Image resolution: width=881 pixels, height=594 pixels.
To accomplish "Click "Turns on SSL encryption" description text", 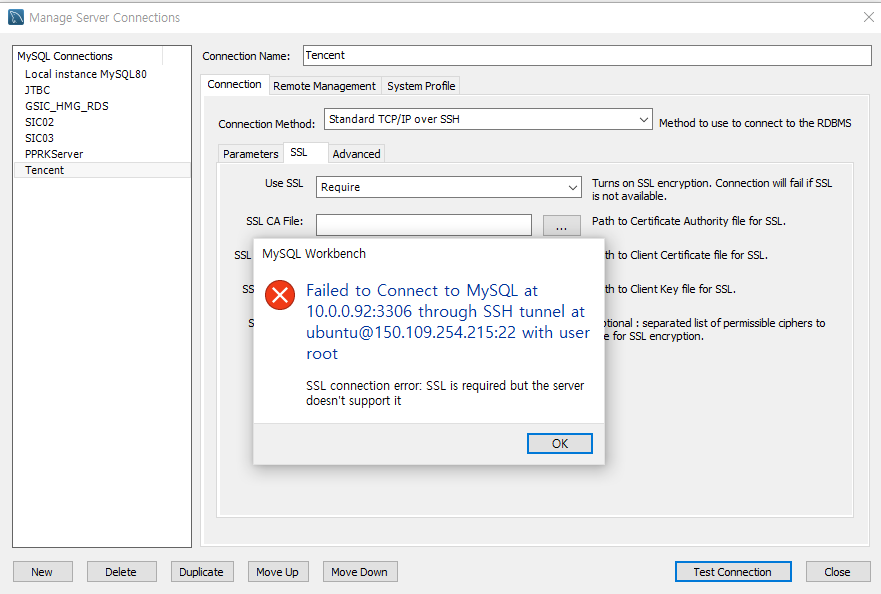I will [x=712, y=189].
